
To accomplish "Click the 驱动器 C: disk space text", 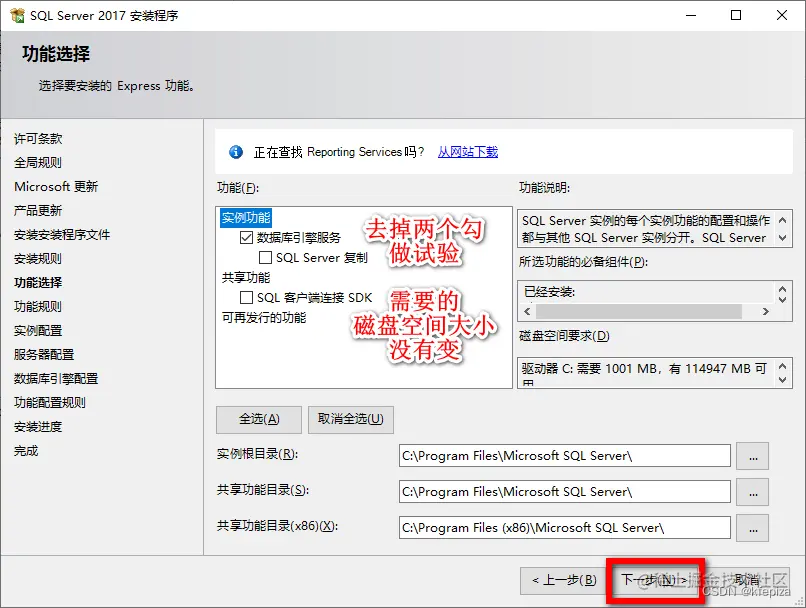I will point(645,369).
